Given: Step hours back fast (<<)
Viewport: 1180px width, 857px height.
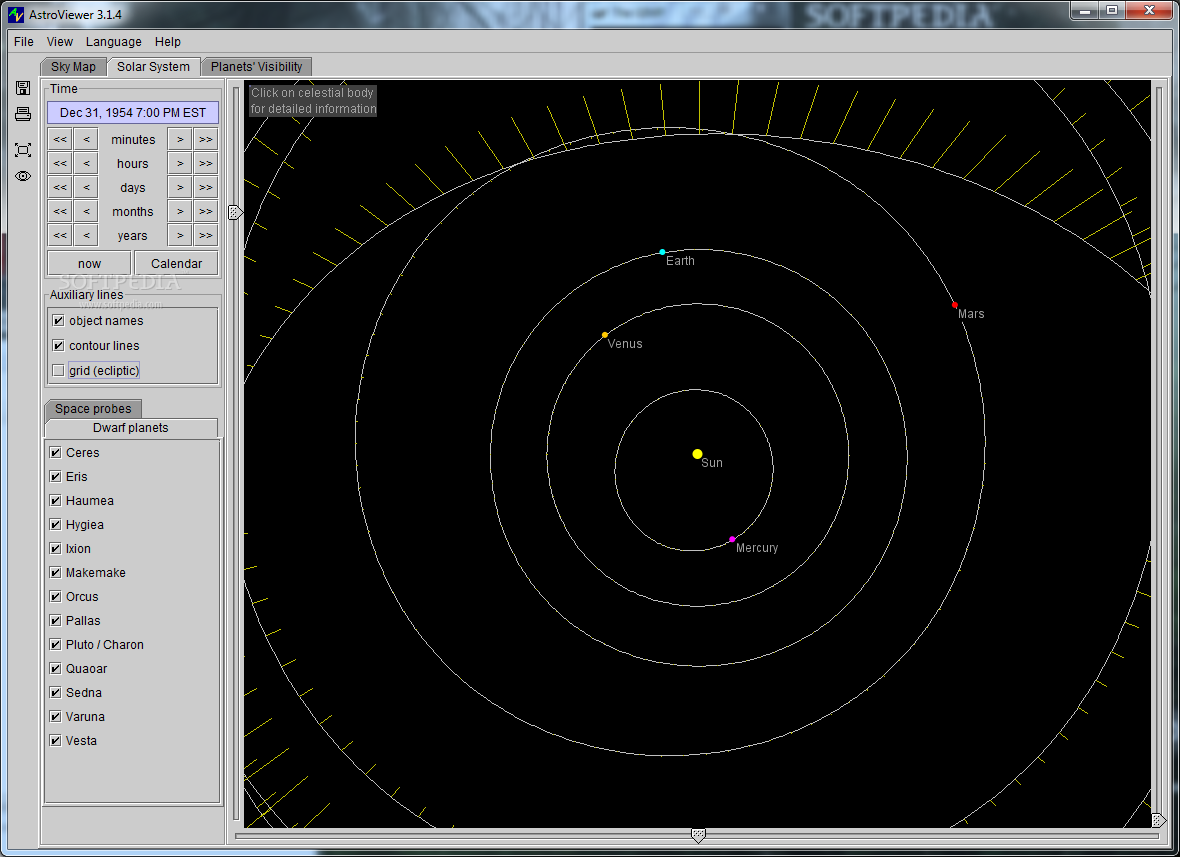Looking at the screenshot, I should click(60, 163).
